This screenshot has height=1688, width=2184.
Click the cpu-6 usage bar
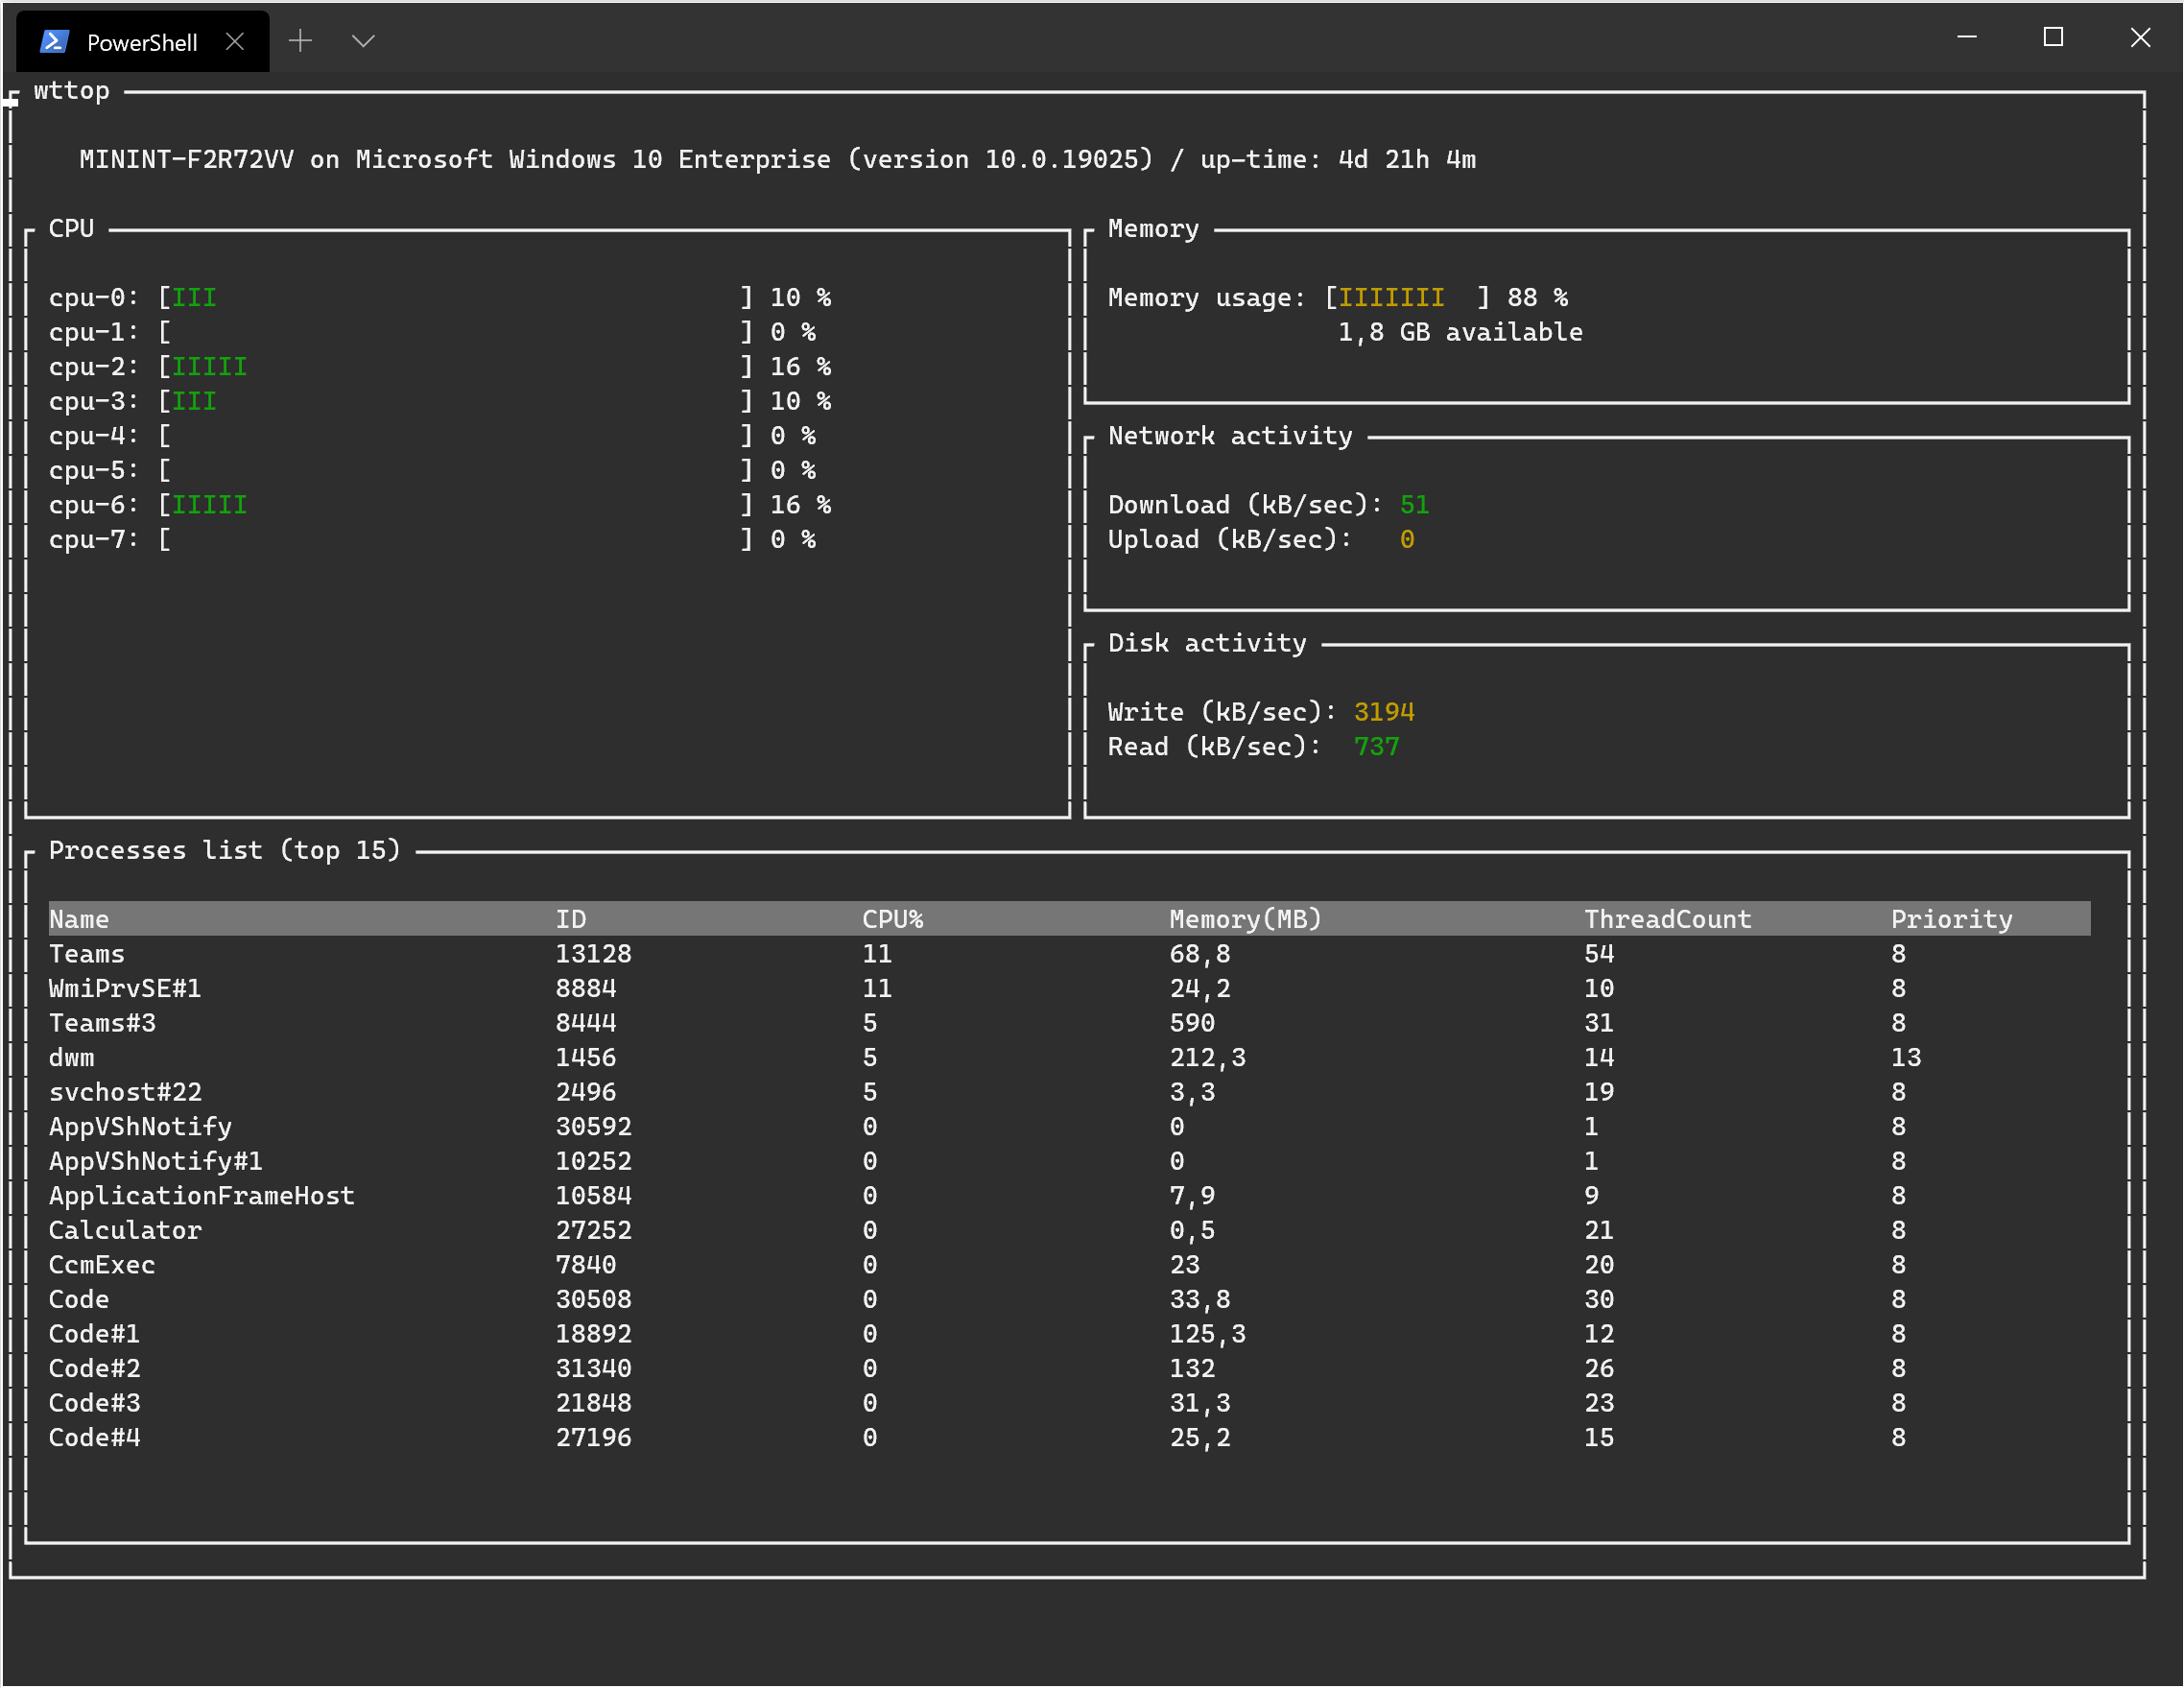tap(455, 504)
